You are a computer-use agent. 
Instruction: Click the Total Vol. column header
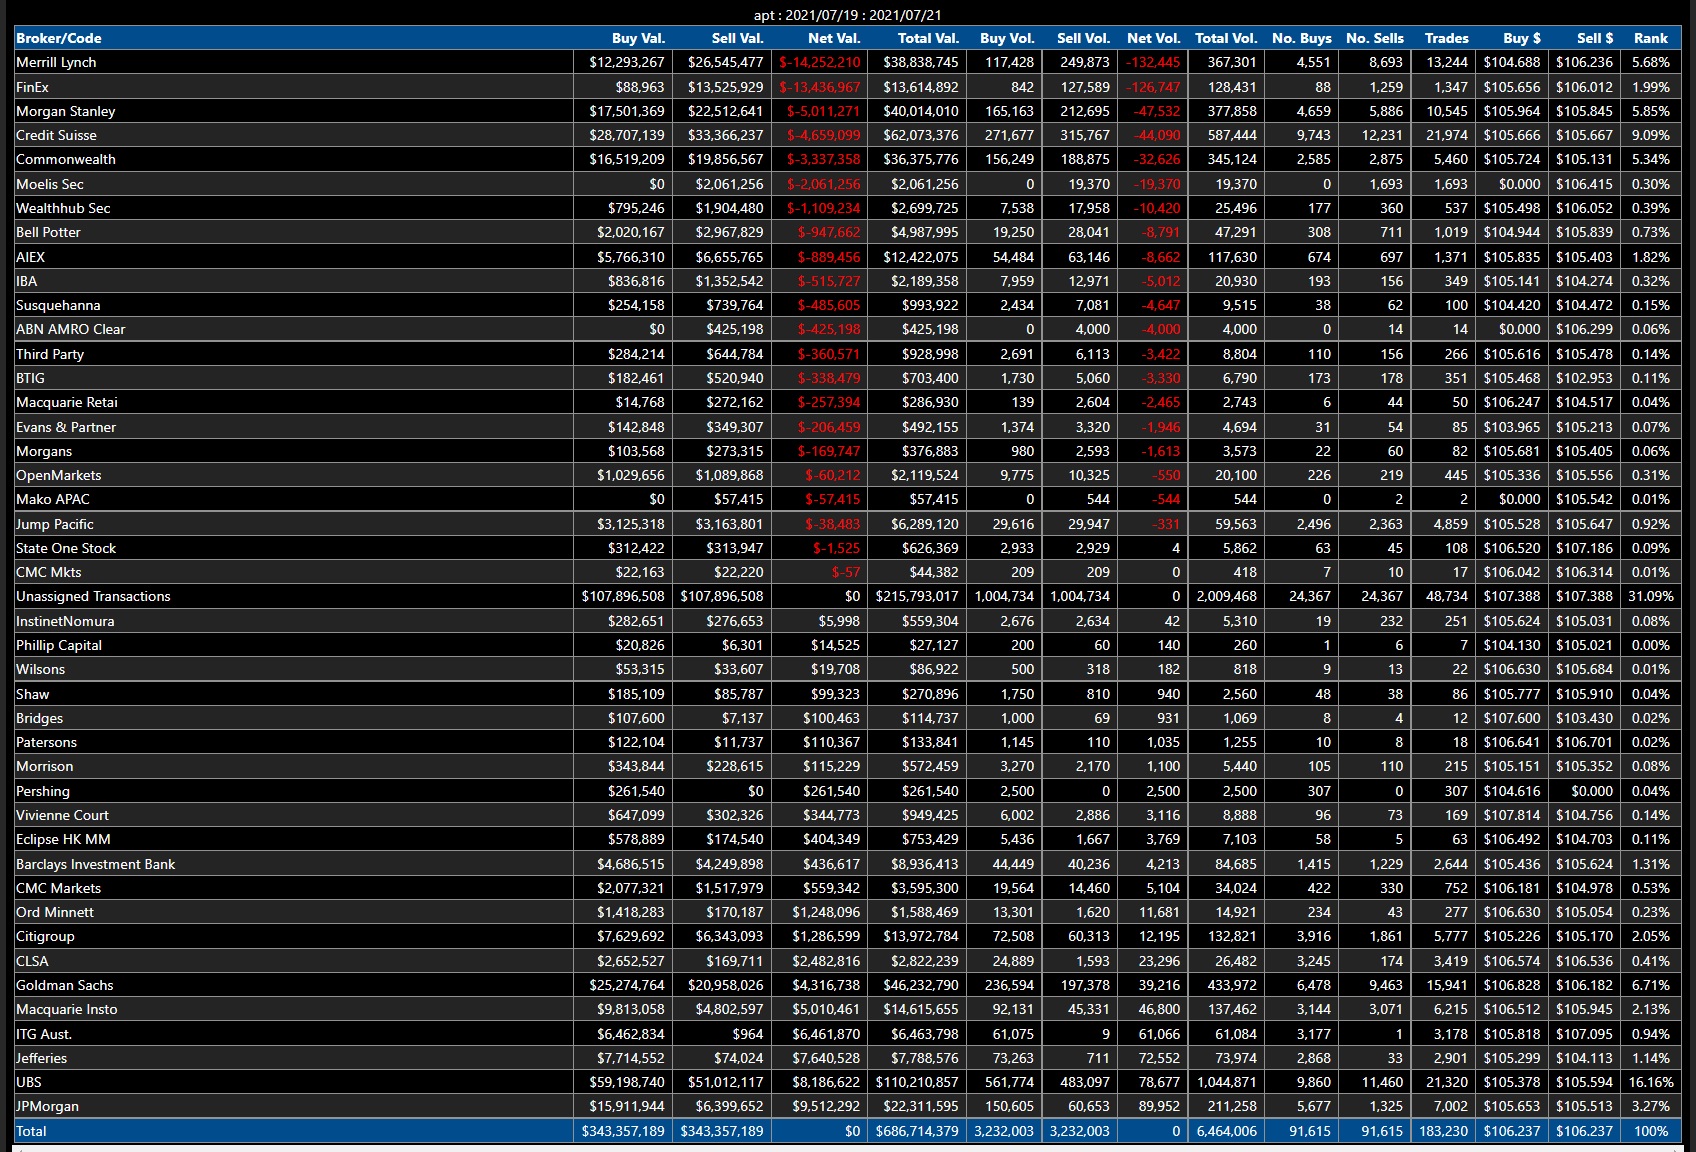tap(1226, 38)
